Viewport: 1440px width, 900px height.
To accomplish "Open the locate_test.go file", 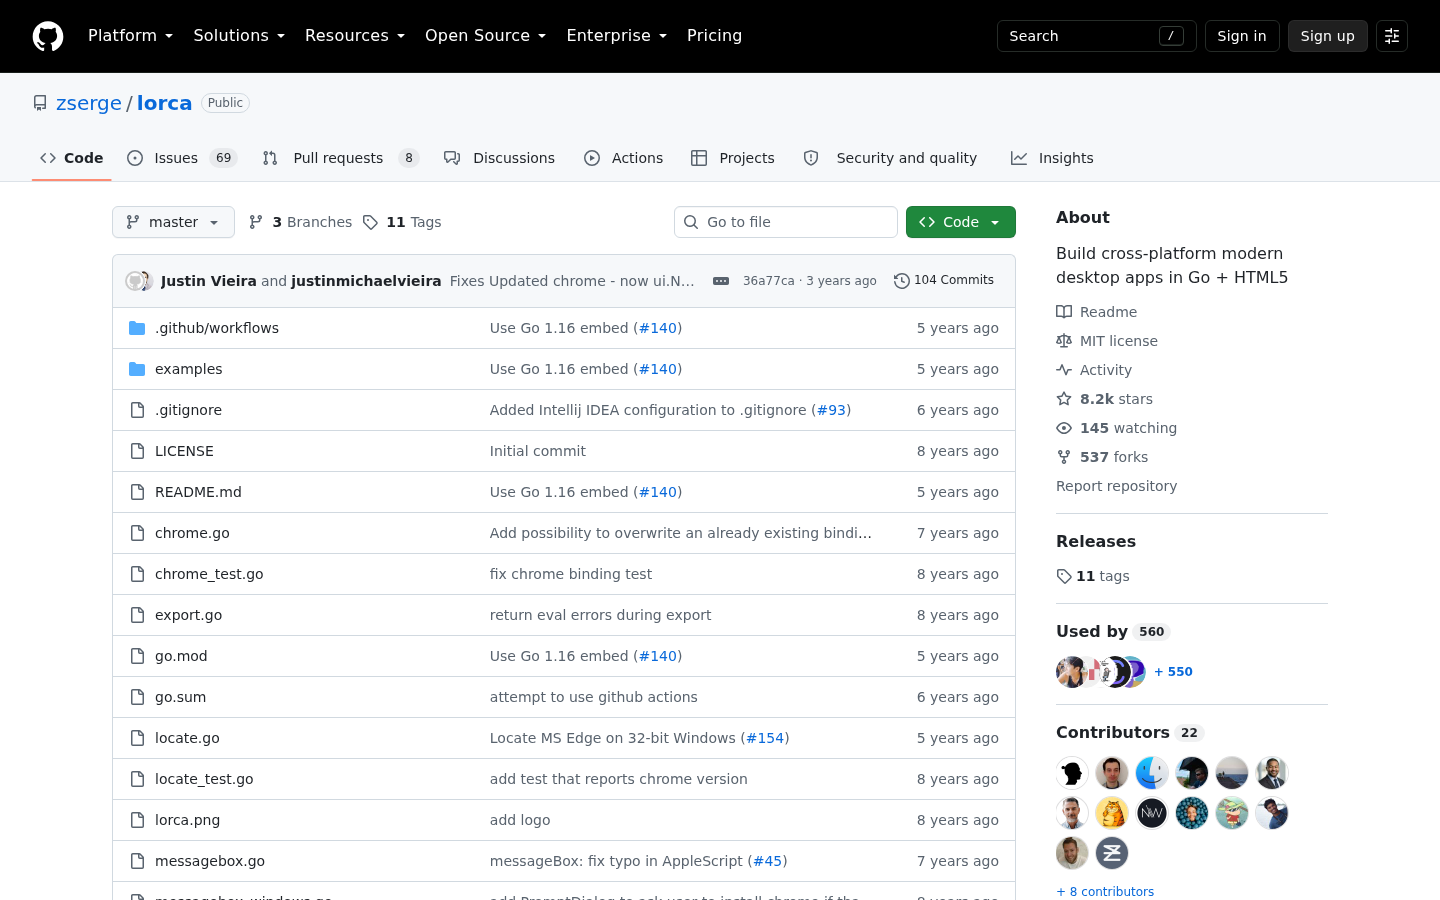I will (204, 779).
